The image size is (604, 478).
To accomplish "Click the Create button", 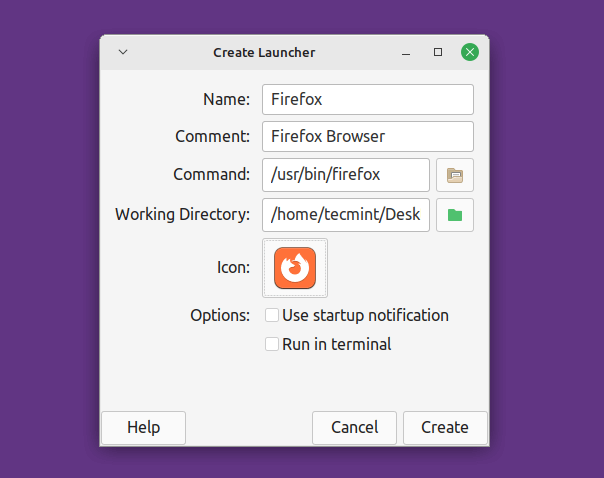I will [445, 428].
